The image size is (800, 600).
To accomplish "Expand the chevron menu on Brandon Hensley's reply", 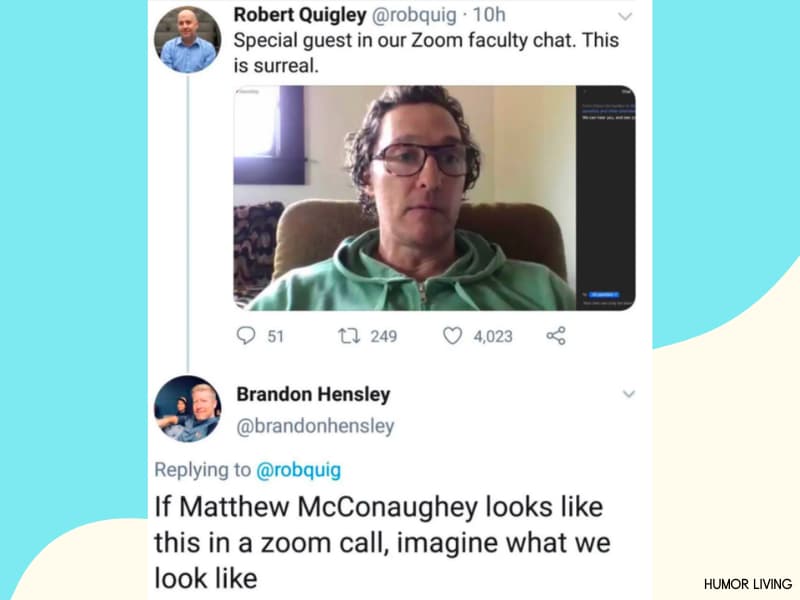I will 629,394.
